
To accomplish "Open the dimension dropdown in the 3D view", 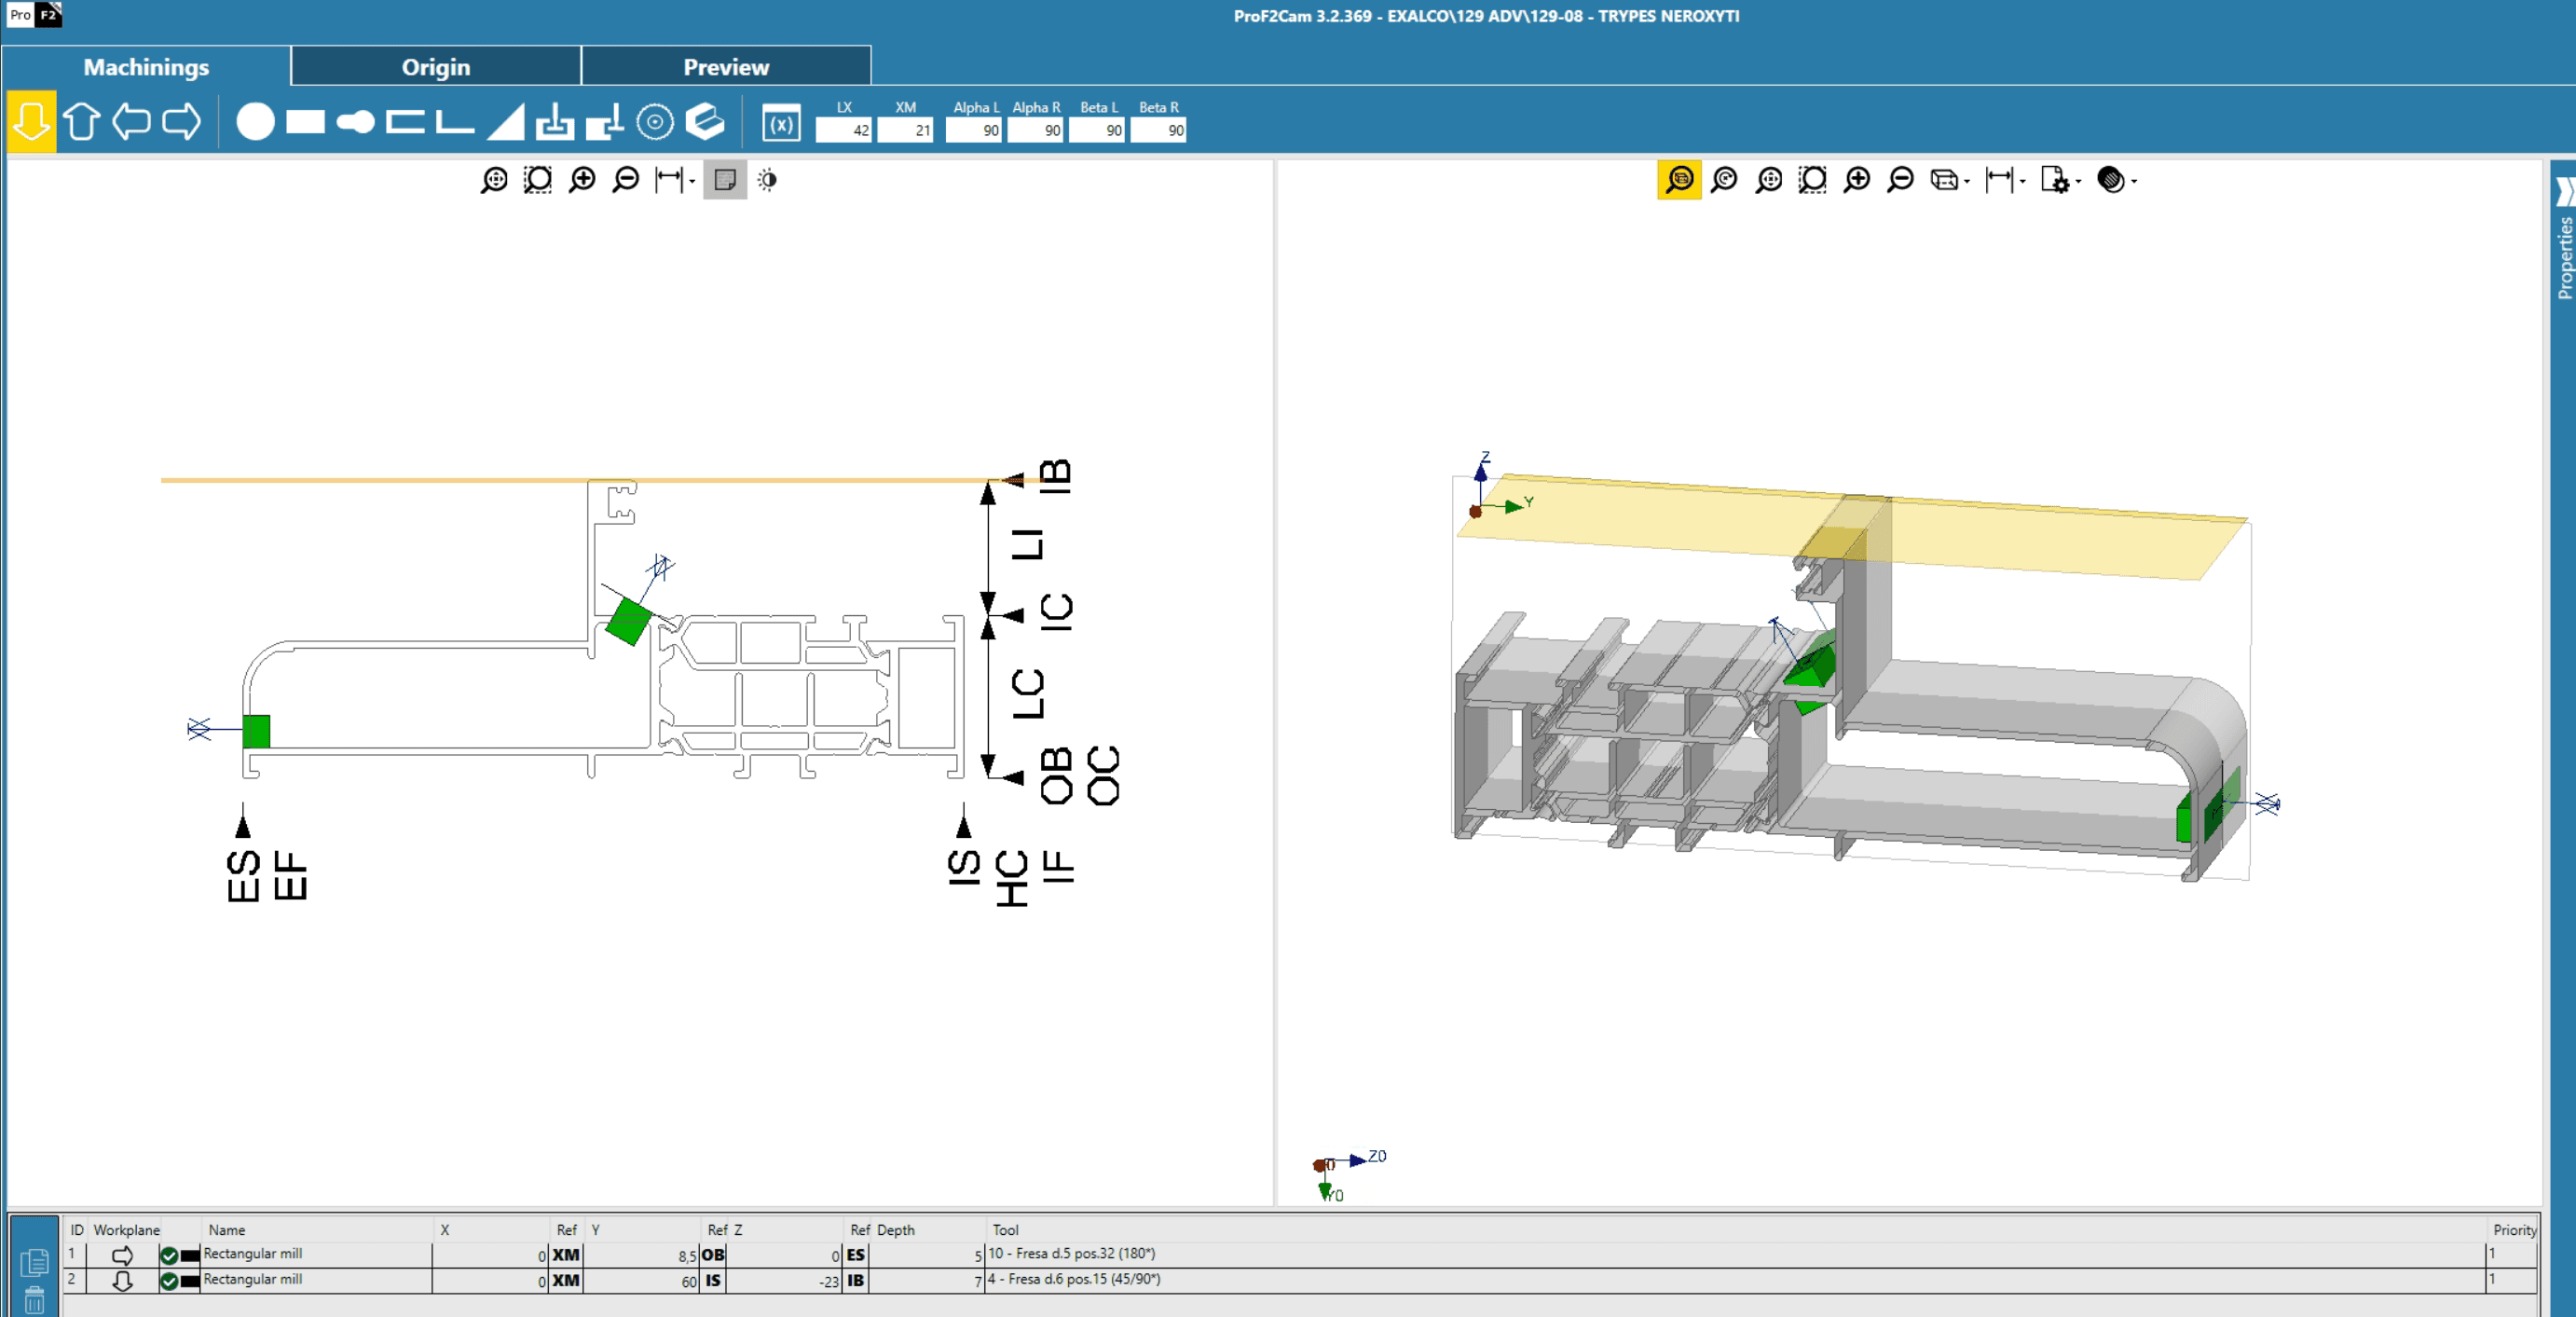I will click(x=2005, y=180).
